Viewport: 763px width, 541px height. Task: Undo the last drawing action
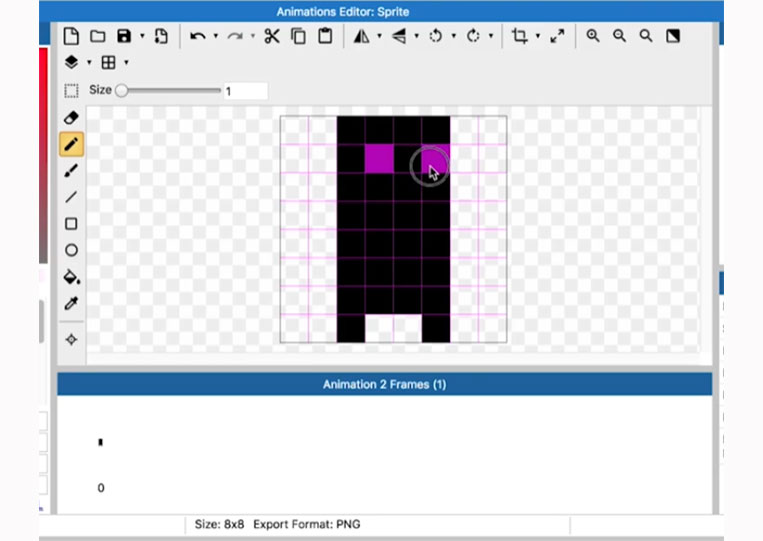197,36
